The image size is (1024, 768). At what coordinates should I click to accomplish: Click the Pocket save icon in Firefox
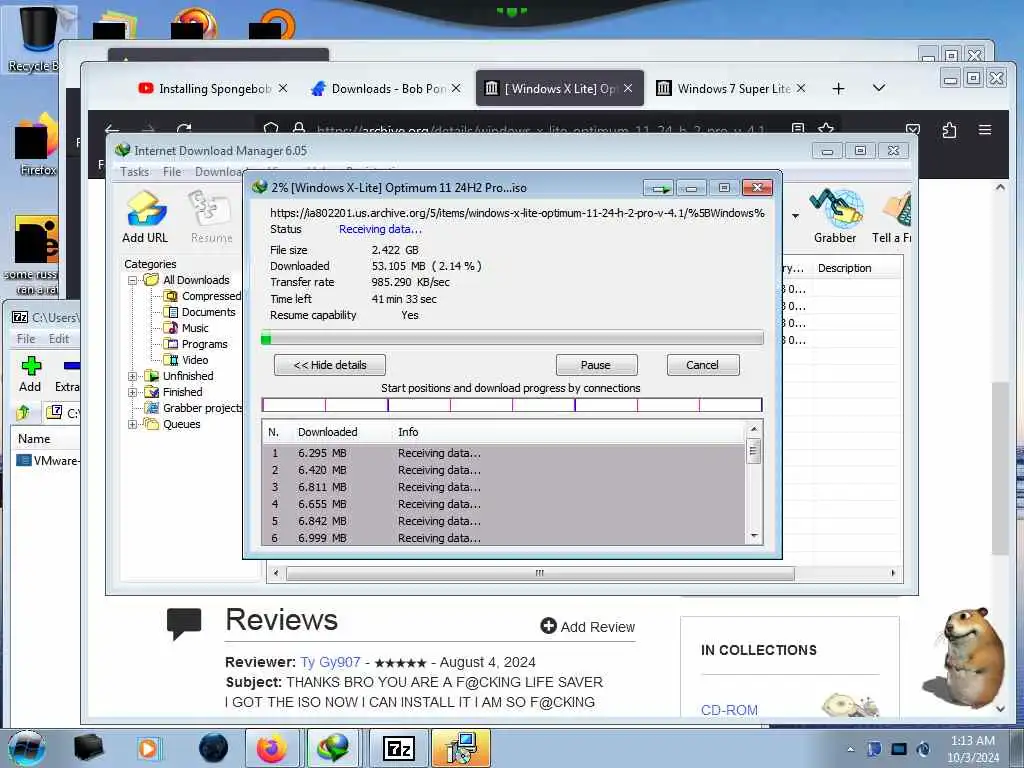(x=913, y=130)
